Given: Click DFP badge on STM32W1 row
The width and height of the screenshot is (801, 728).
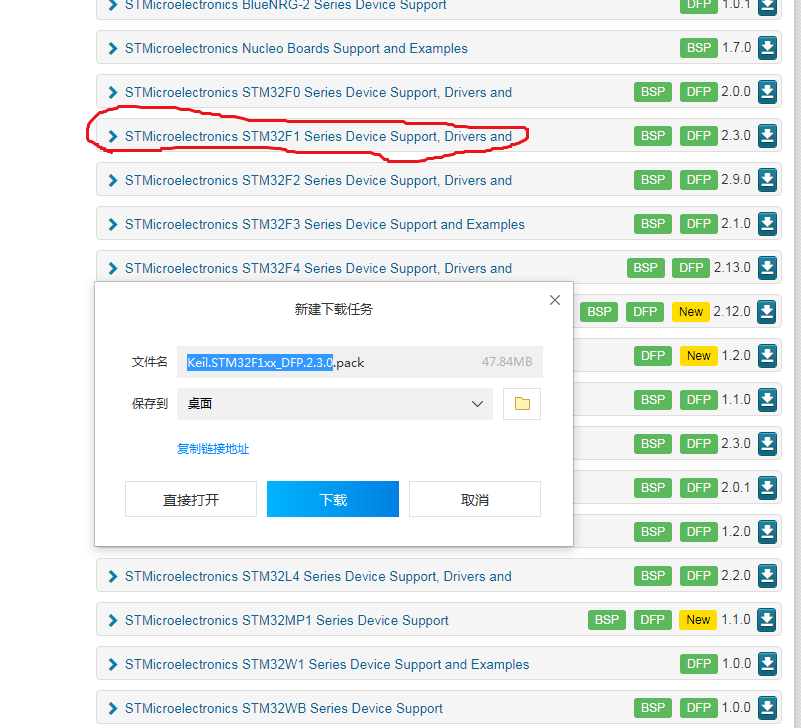Looking at the screenshot, I should tap(698, 663).
